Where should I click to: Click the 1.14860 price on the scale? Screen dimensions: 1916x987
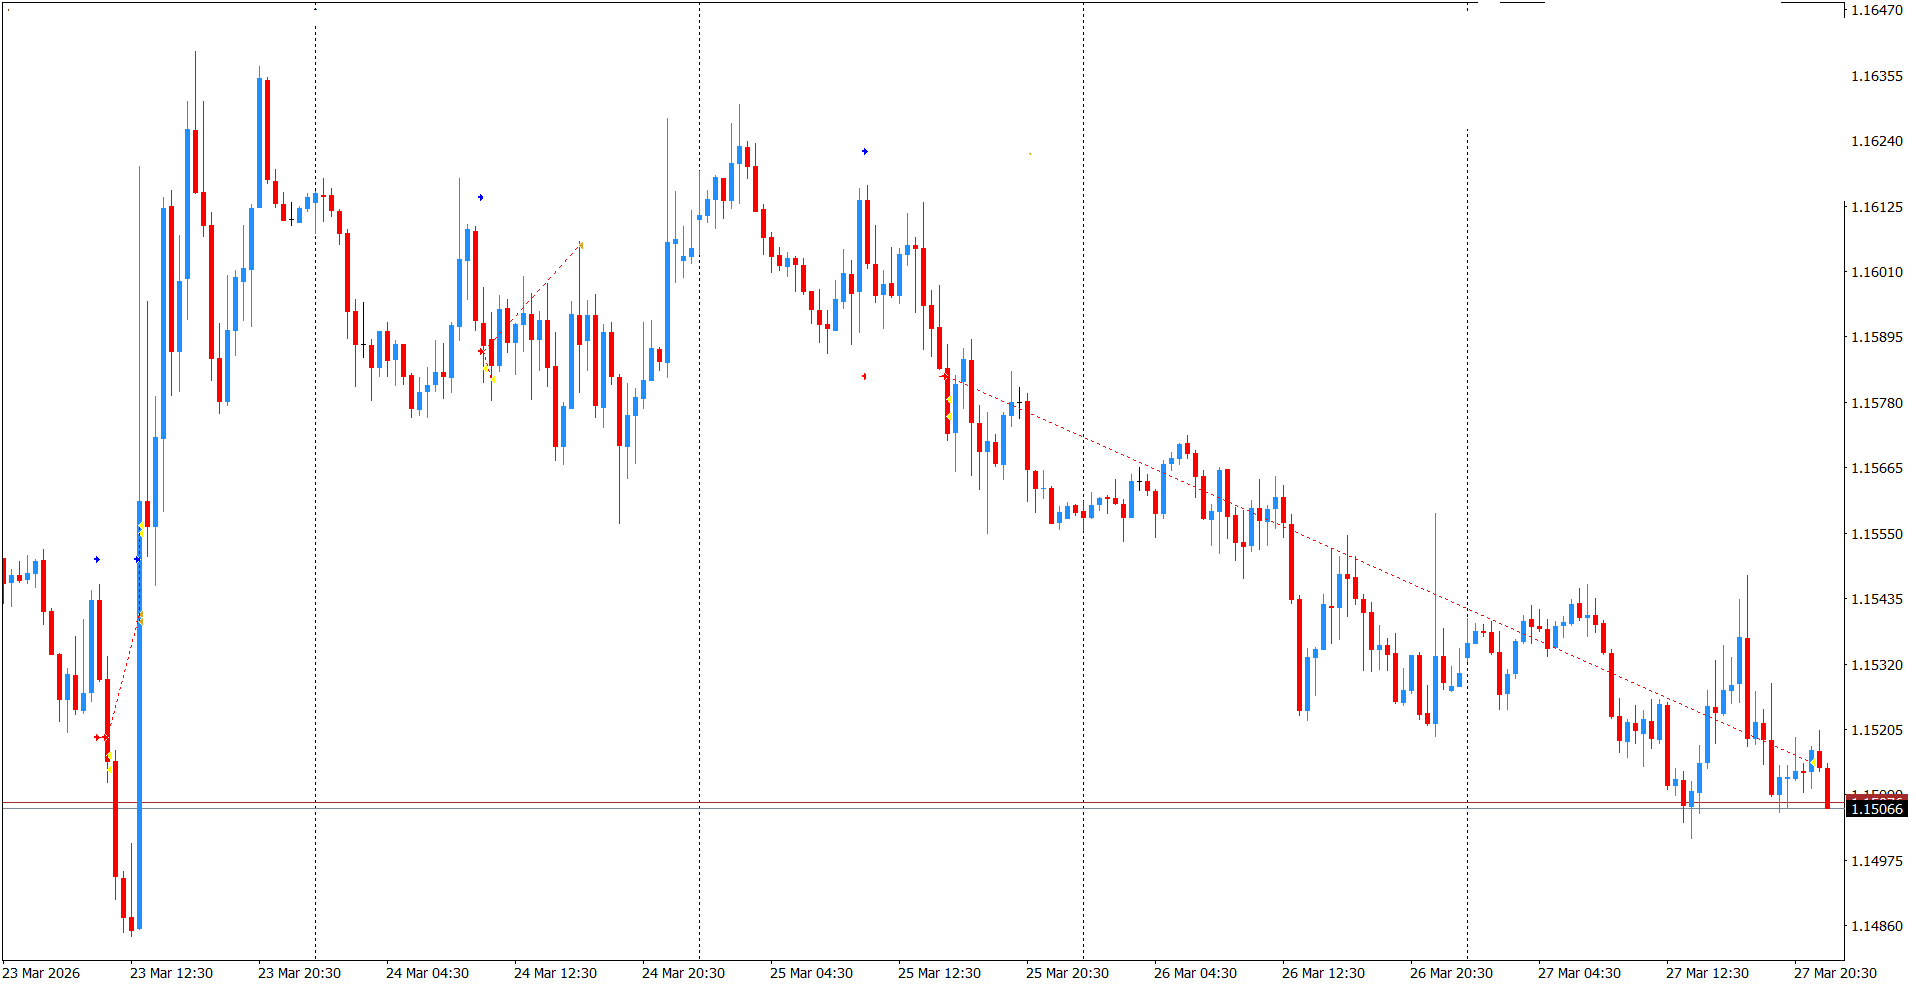click(x=1876, y=926)
